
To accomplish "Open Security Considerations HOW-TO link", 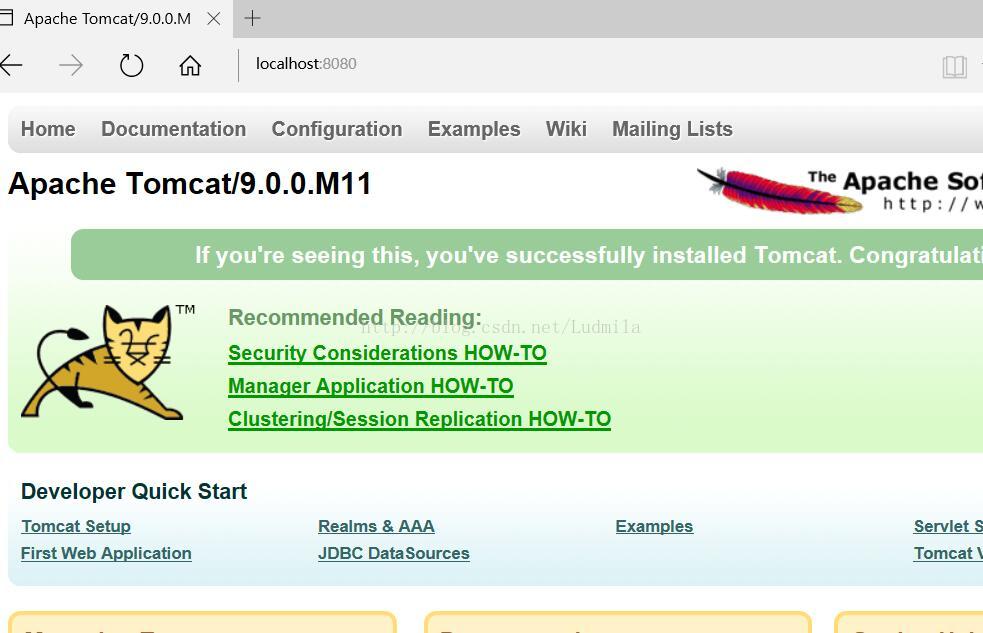I will 387,353.
